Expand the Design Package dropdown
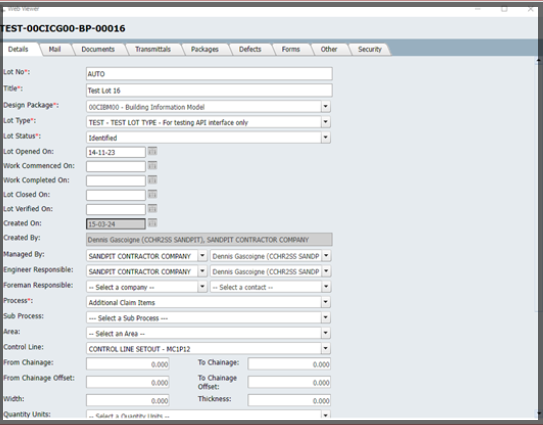Viewport: 543px width, 425px height. coord(326,107)
